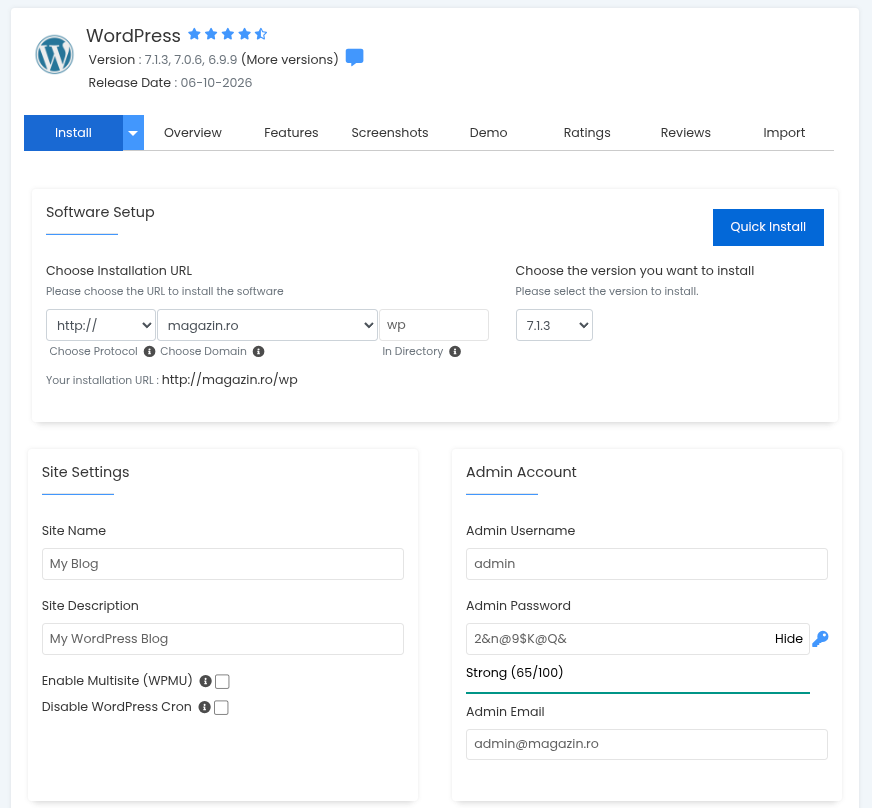
Task: Click the WordPress logo icon
Action: [54, 54]
